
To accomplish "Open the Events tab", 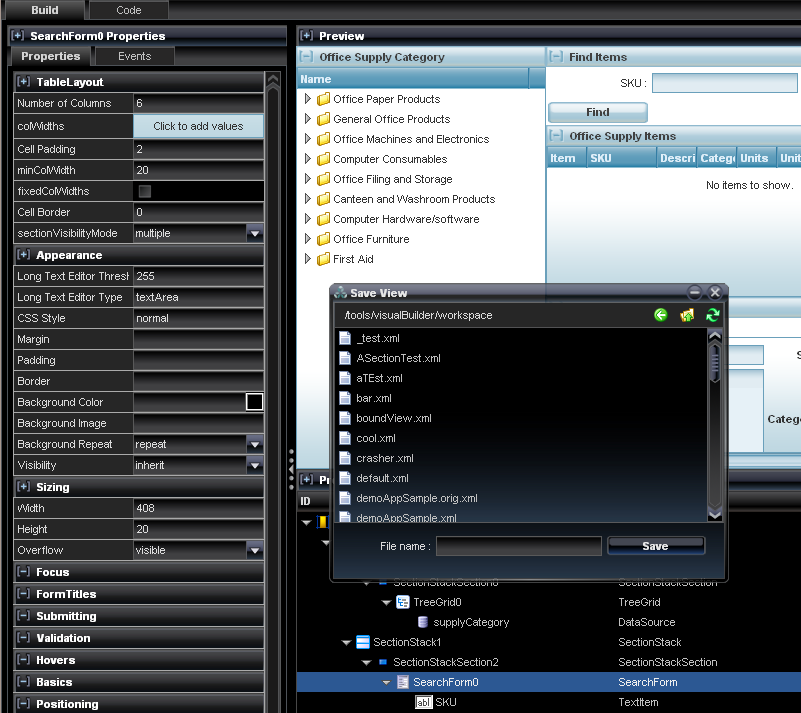I will (134, 56).
